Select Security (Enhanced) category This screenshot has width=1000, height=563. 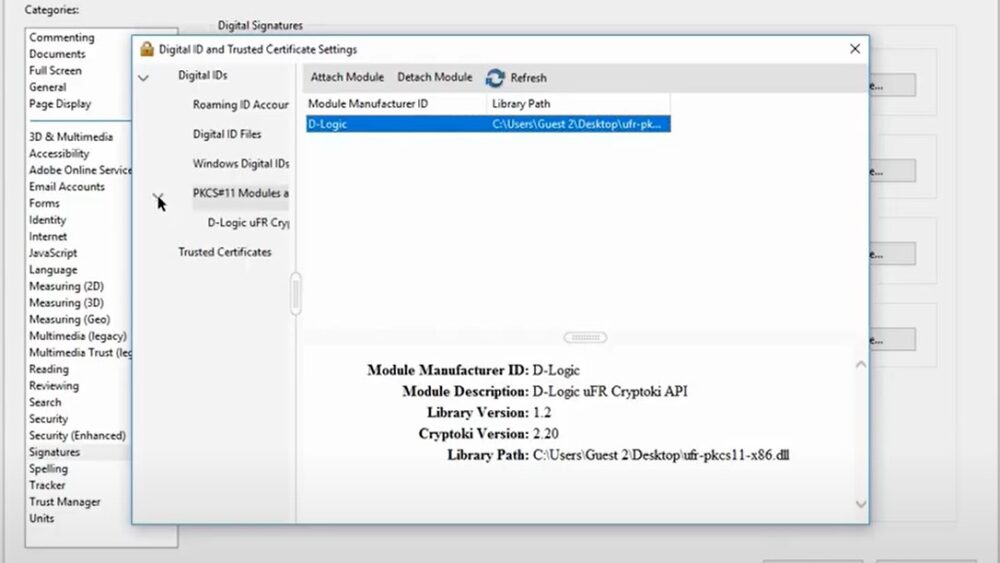pos(77,435)
